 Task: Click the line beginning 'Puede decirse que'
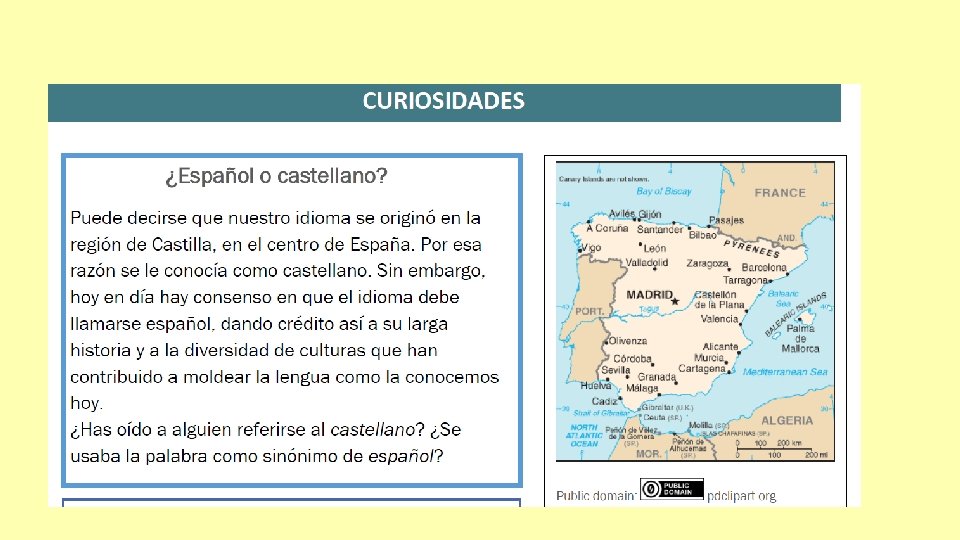[276, 219]
